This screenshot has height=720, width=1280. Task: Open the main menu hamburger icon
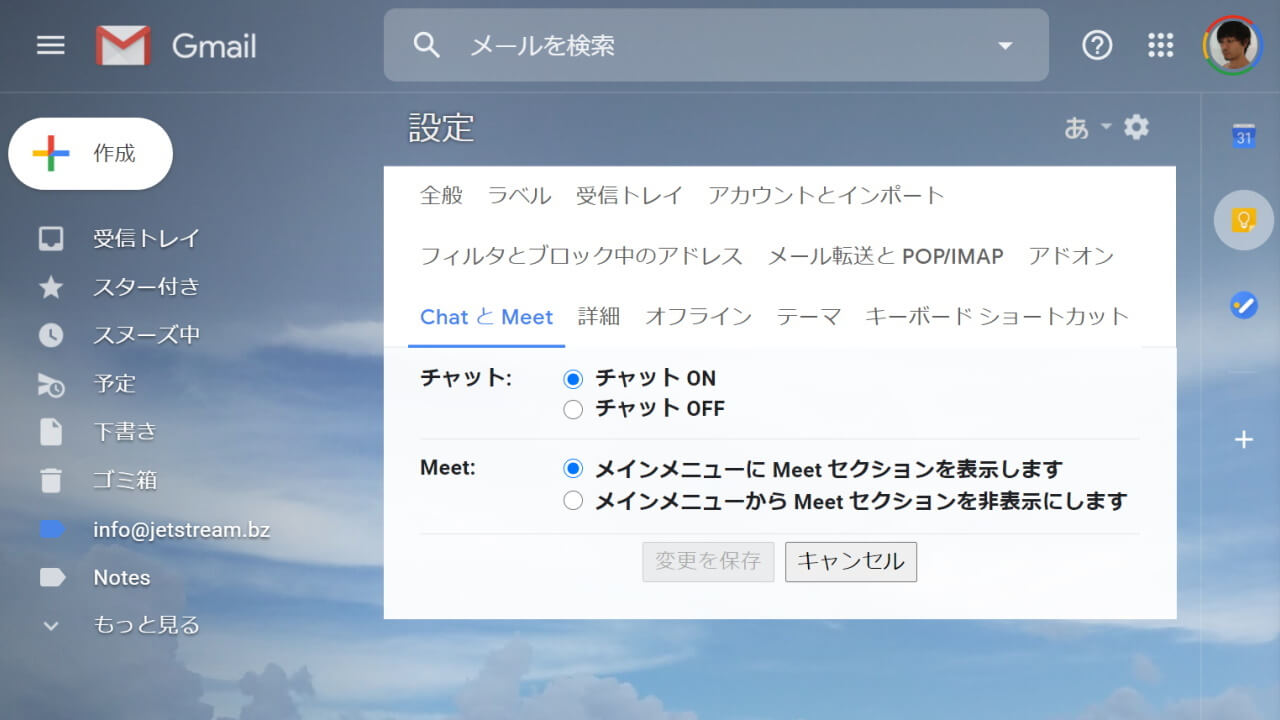[x=50, y=46]
